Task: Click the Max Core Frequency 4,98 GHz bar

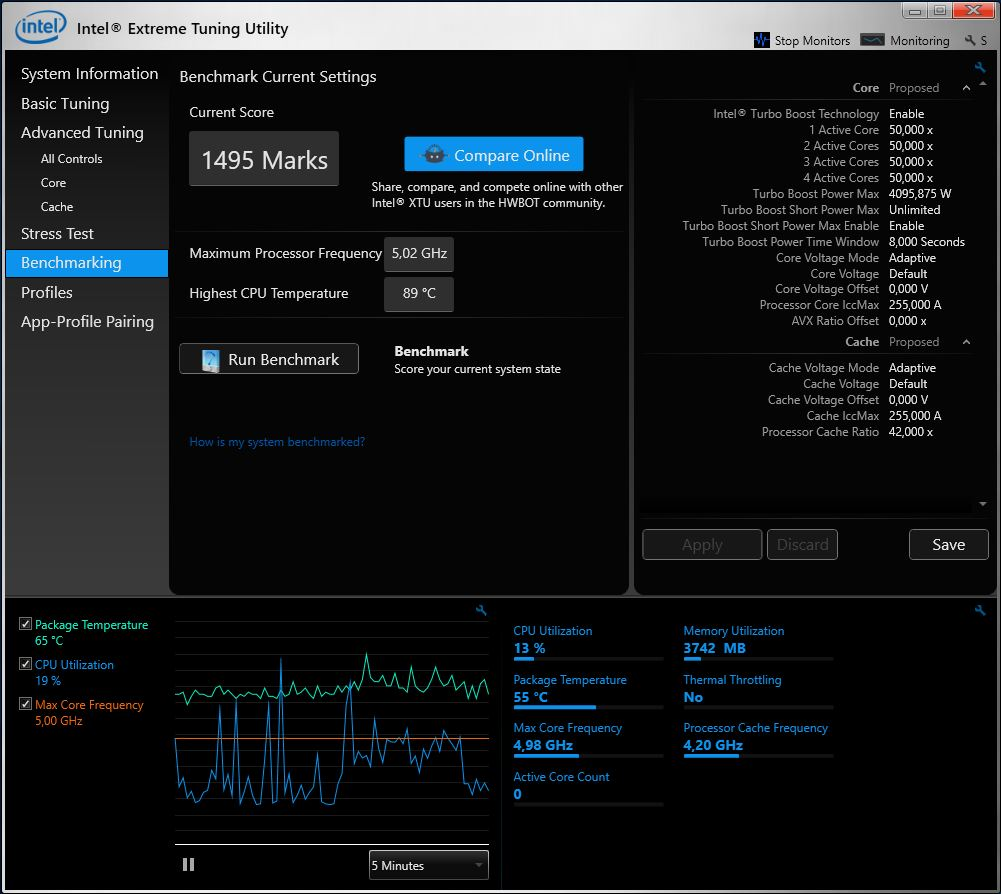Action: coord(588,756)
